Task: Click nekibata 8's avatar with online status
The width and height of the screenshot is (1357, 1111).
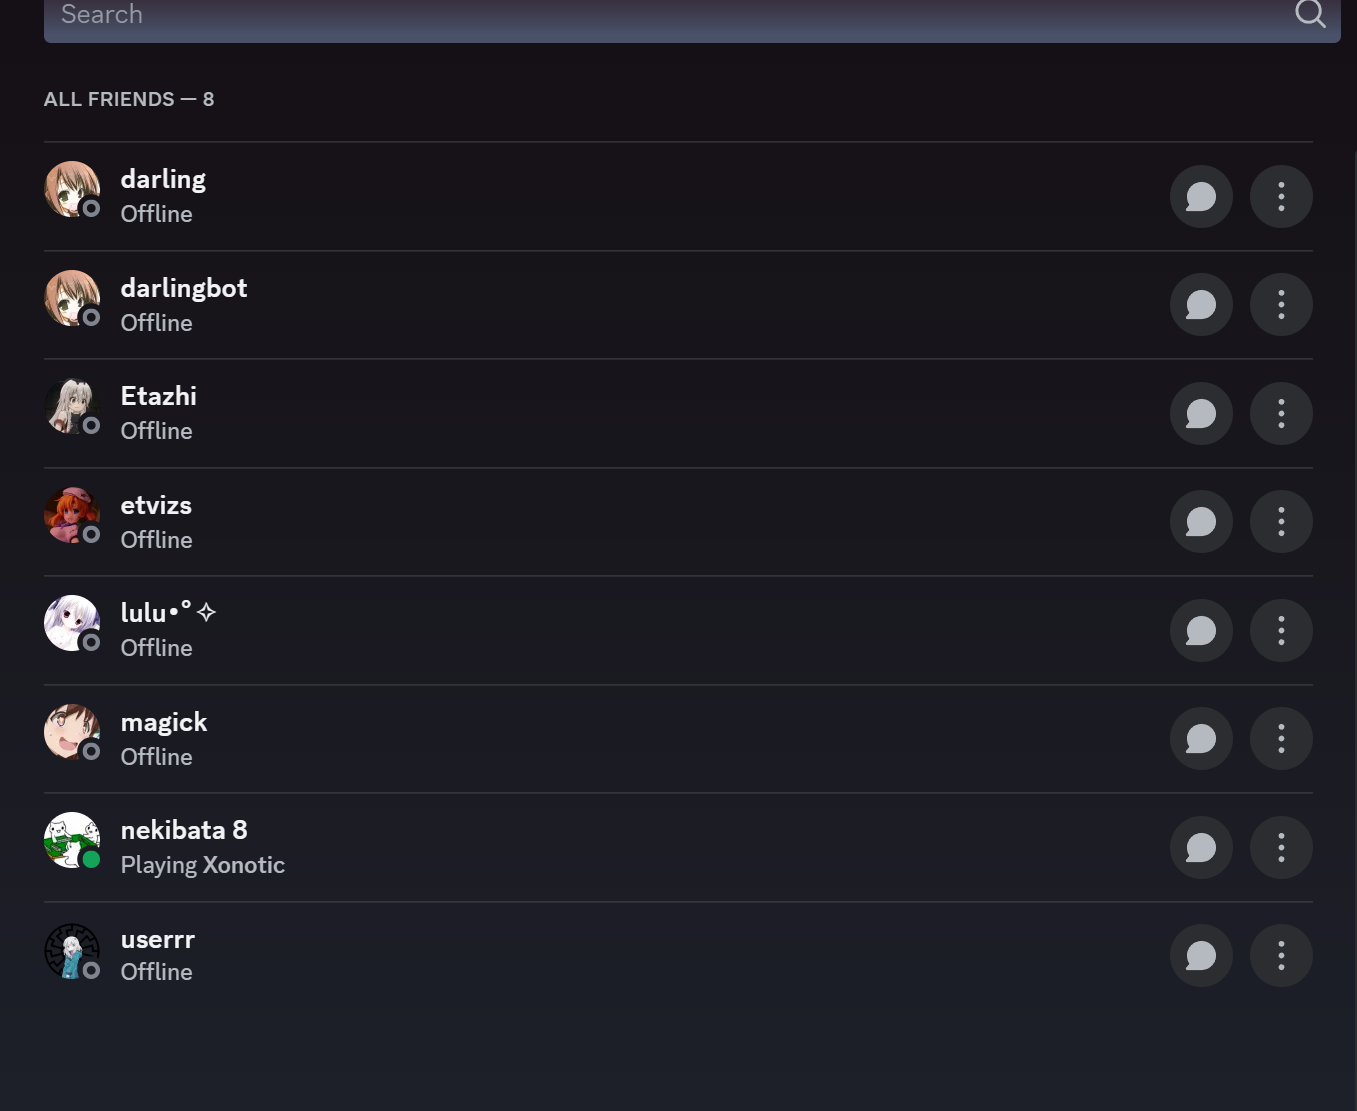Action: click(x=72, y=840)
